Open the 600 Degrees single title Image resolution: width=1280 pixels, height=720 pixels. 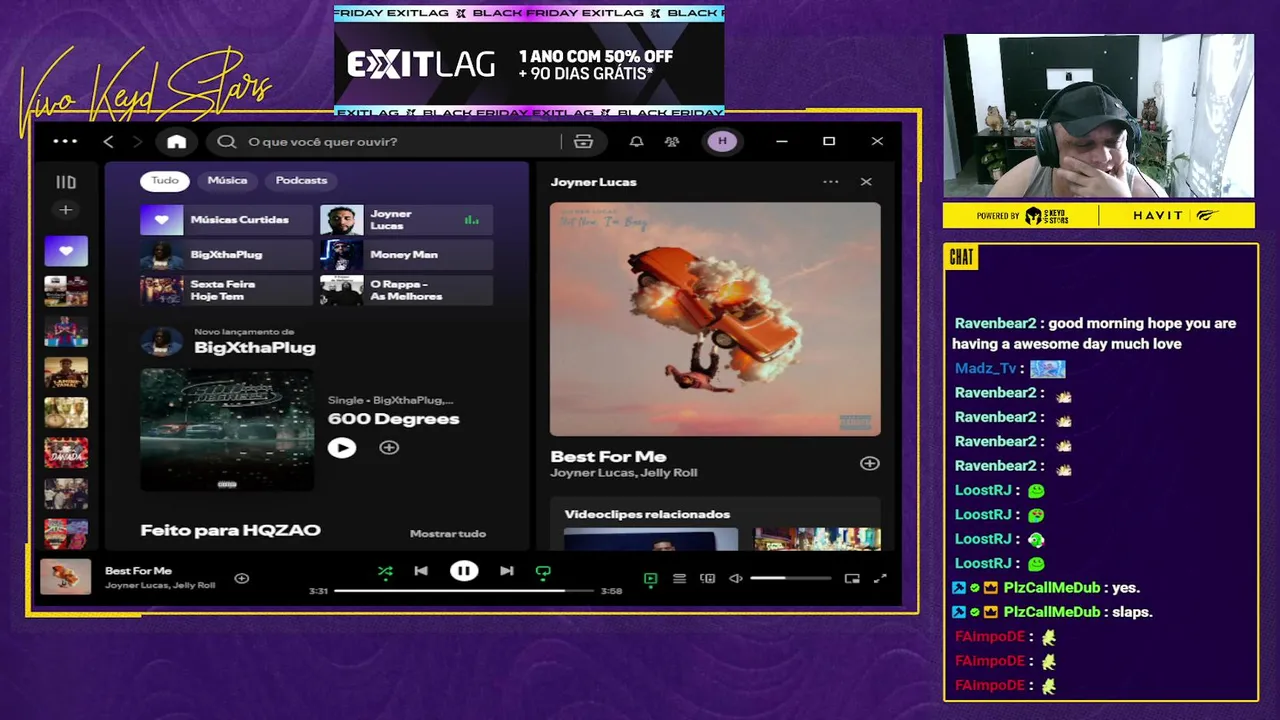393,419
